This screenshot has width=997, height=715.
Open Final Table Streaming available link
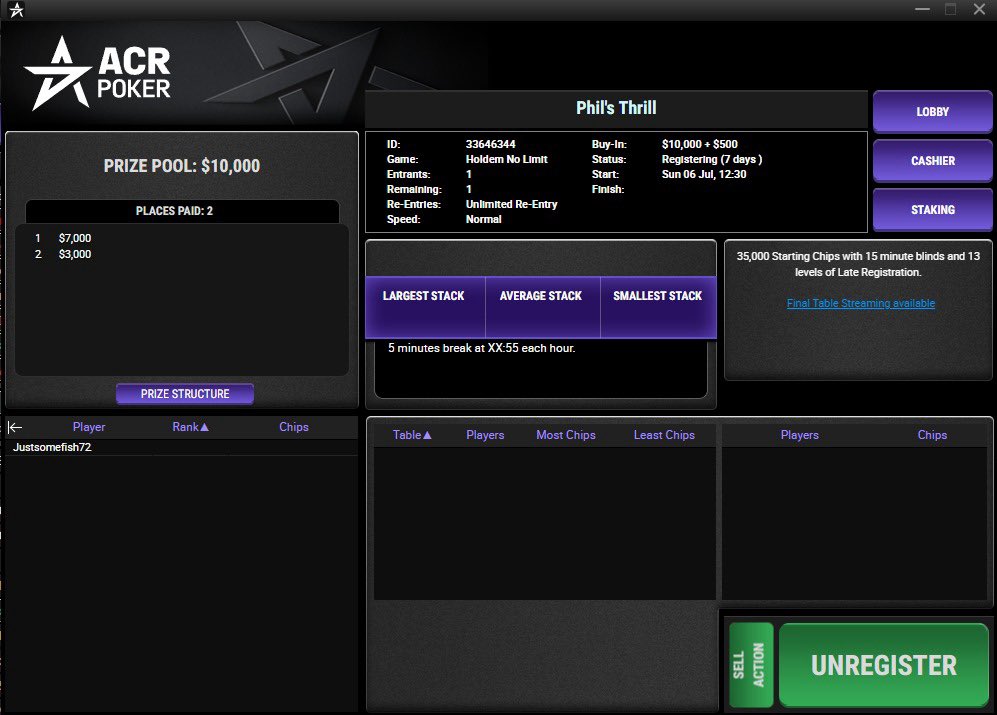860,303
